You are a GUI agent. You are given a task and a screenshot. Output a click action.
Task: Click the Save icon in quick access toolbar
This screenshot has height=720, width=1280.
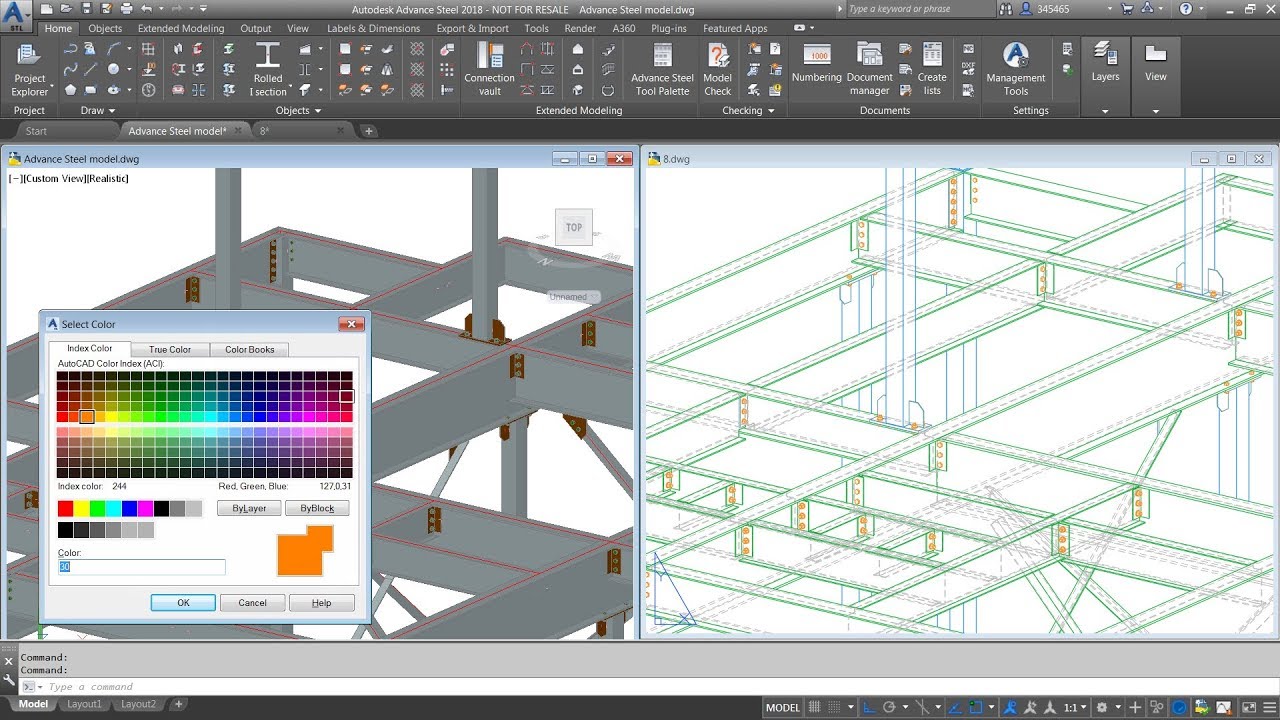coord(87,9)
